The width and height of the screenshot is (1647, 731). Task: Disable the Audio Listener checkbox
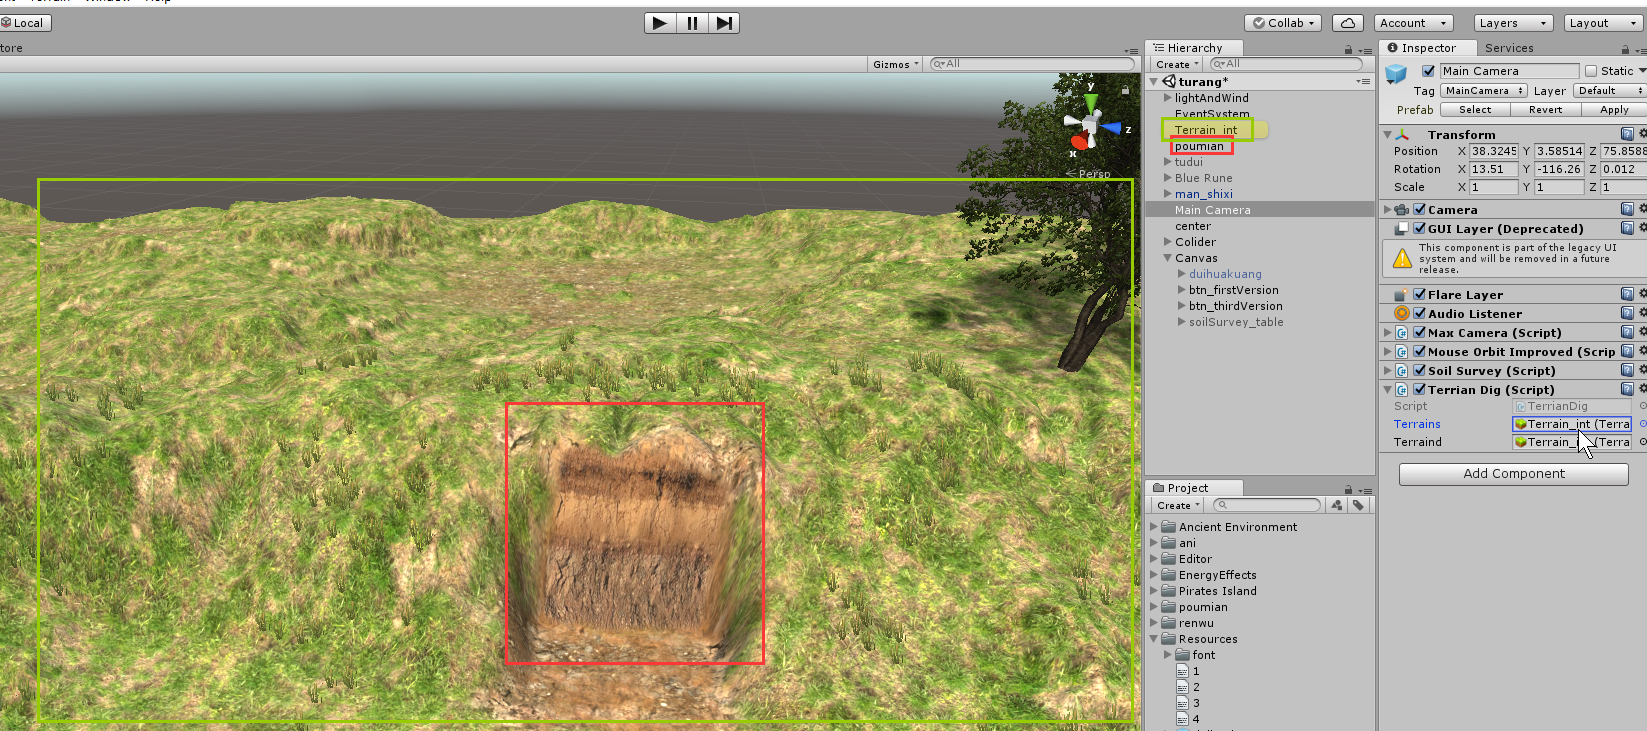click(1419, 313)
